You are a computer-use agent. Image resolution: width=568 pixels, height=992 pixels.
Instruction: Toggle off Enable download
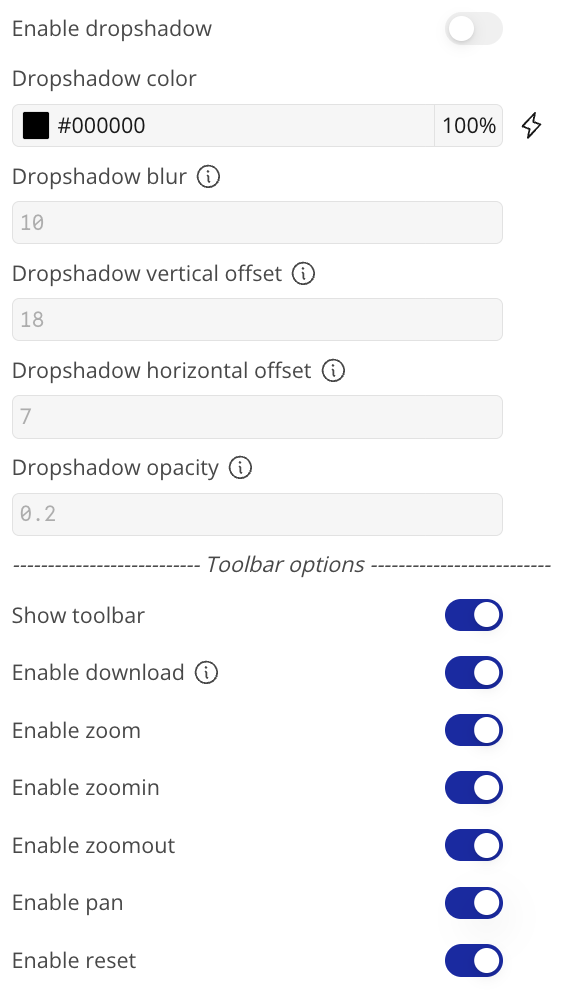point(474,673)
